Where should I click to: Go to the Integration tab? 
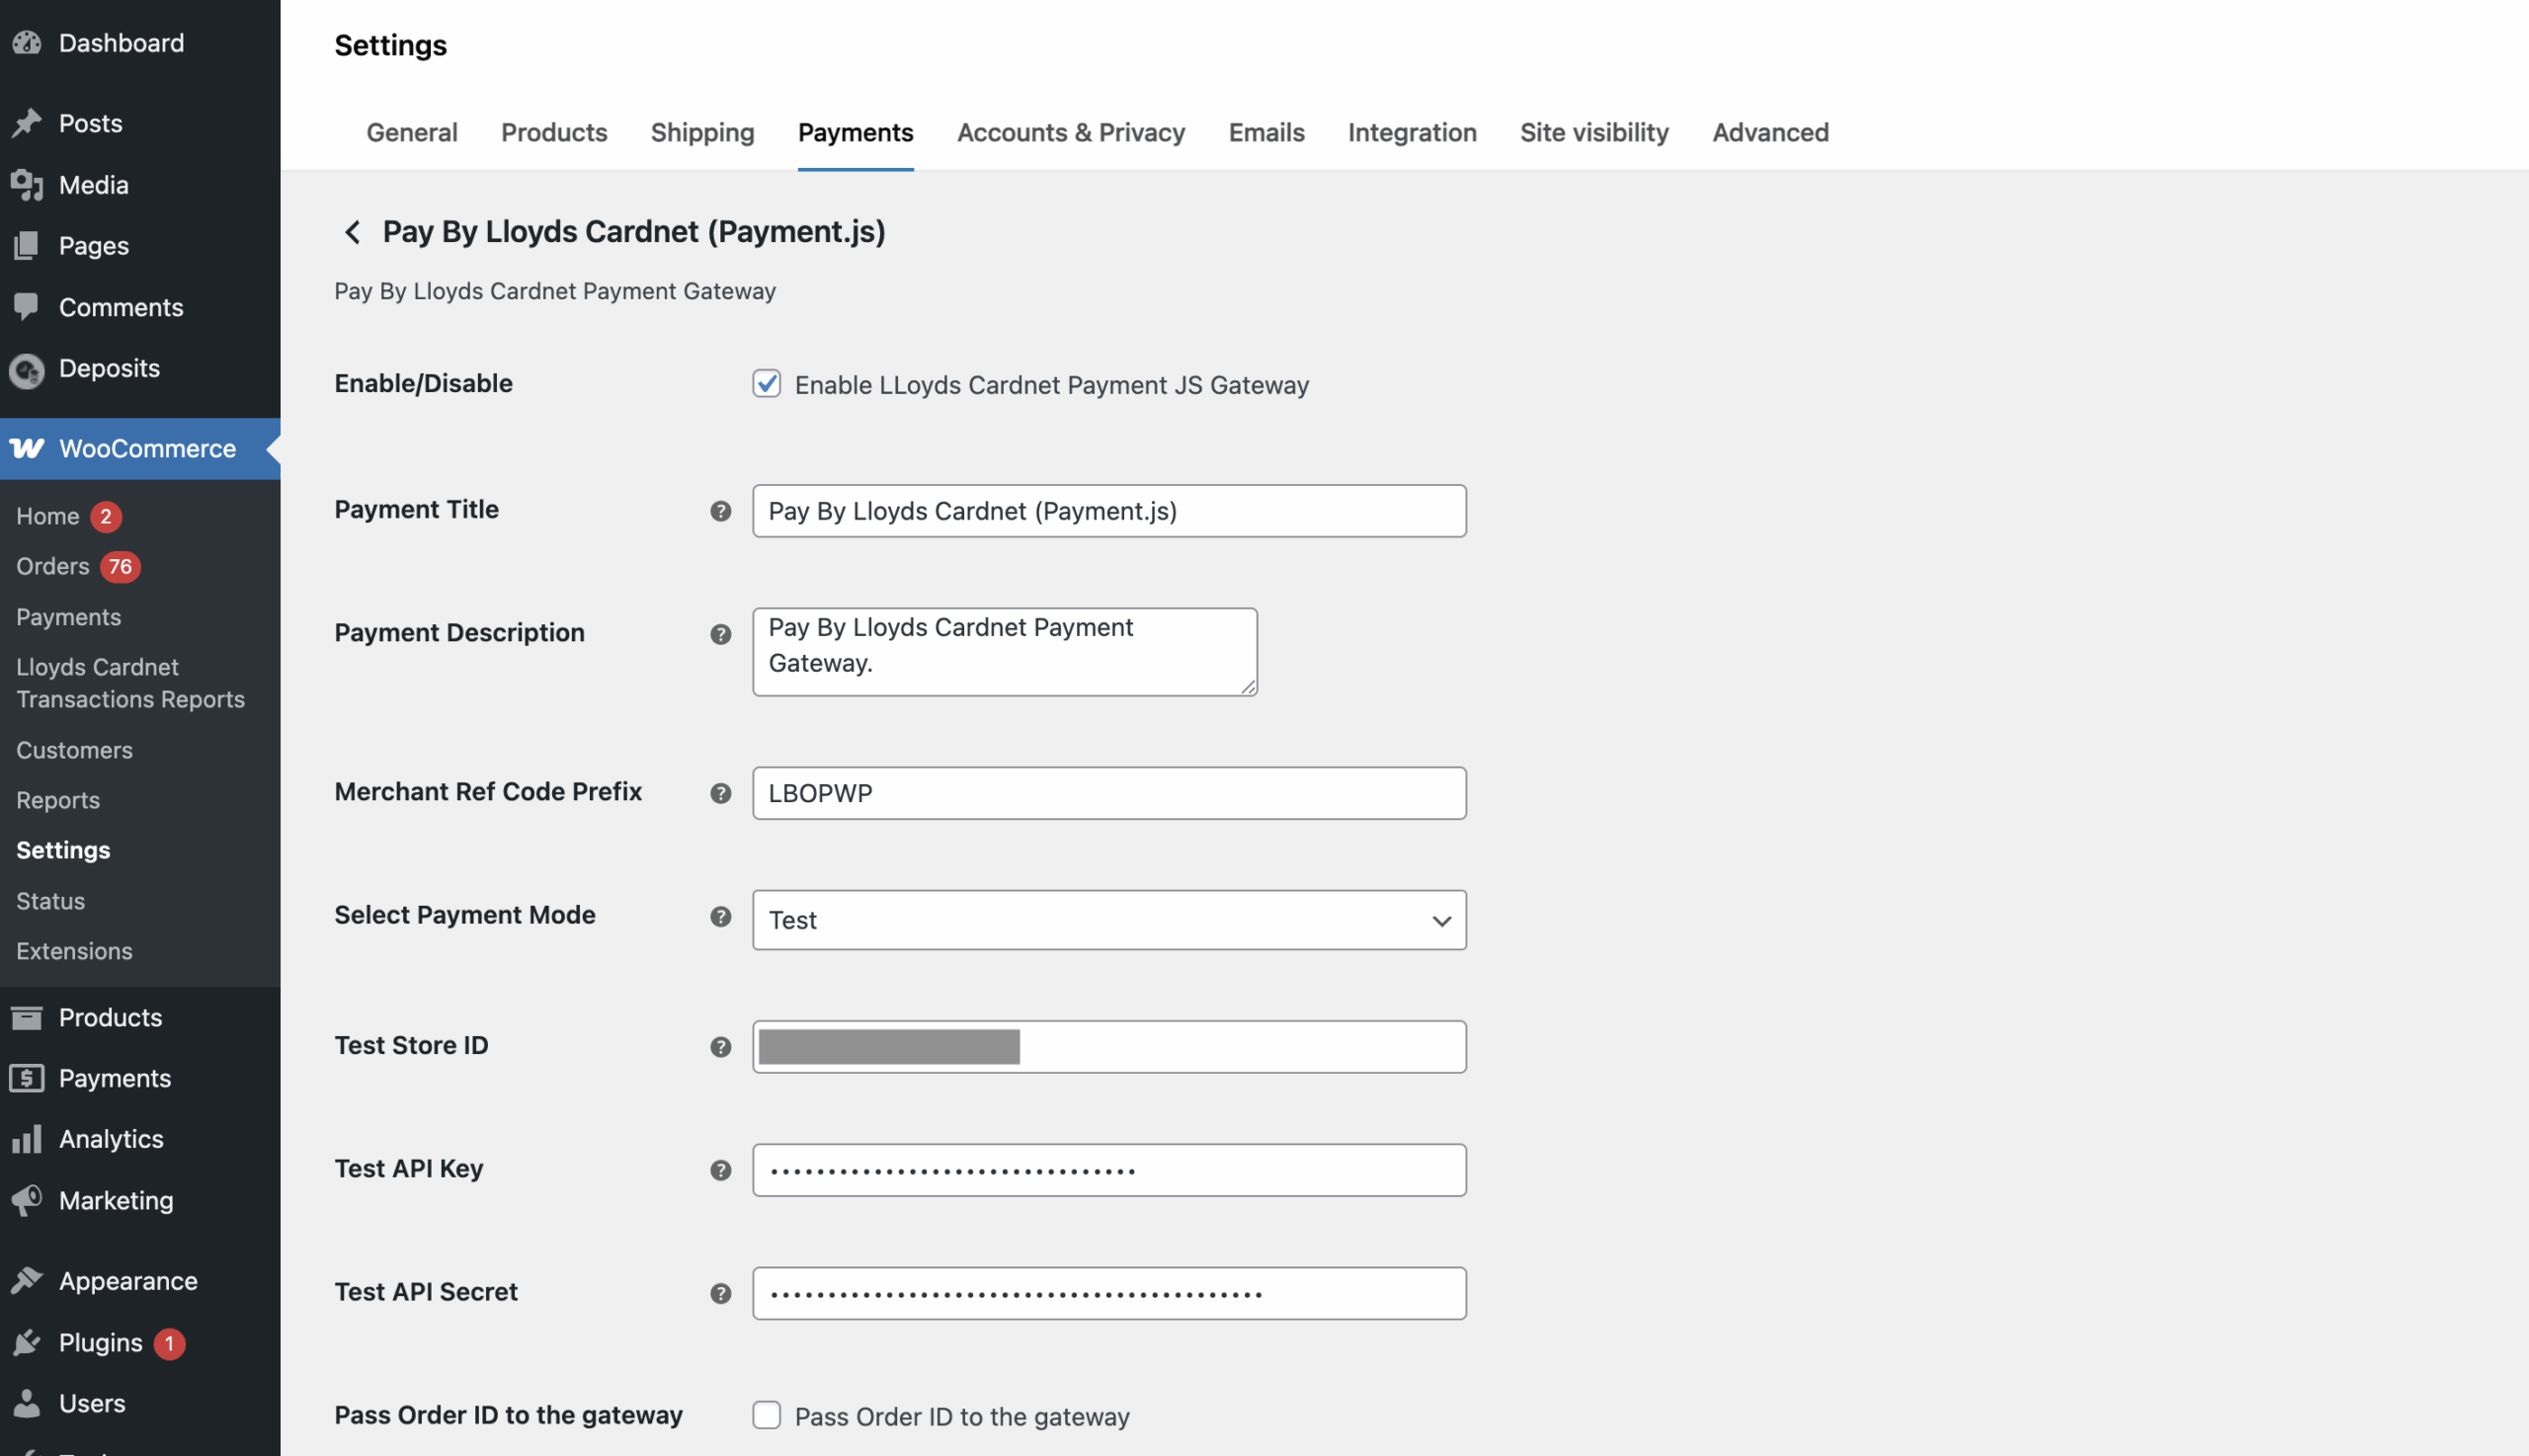point(1412,132)
